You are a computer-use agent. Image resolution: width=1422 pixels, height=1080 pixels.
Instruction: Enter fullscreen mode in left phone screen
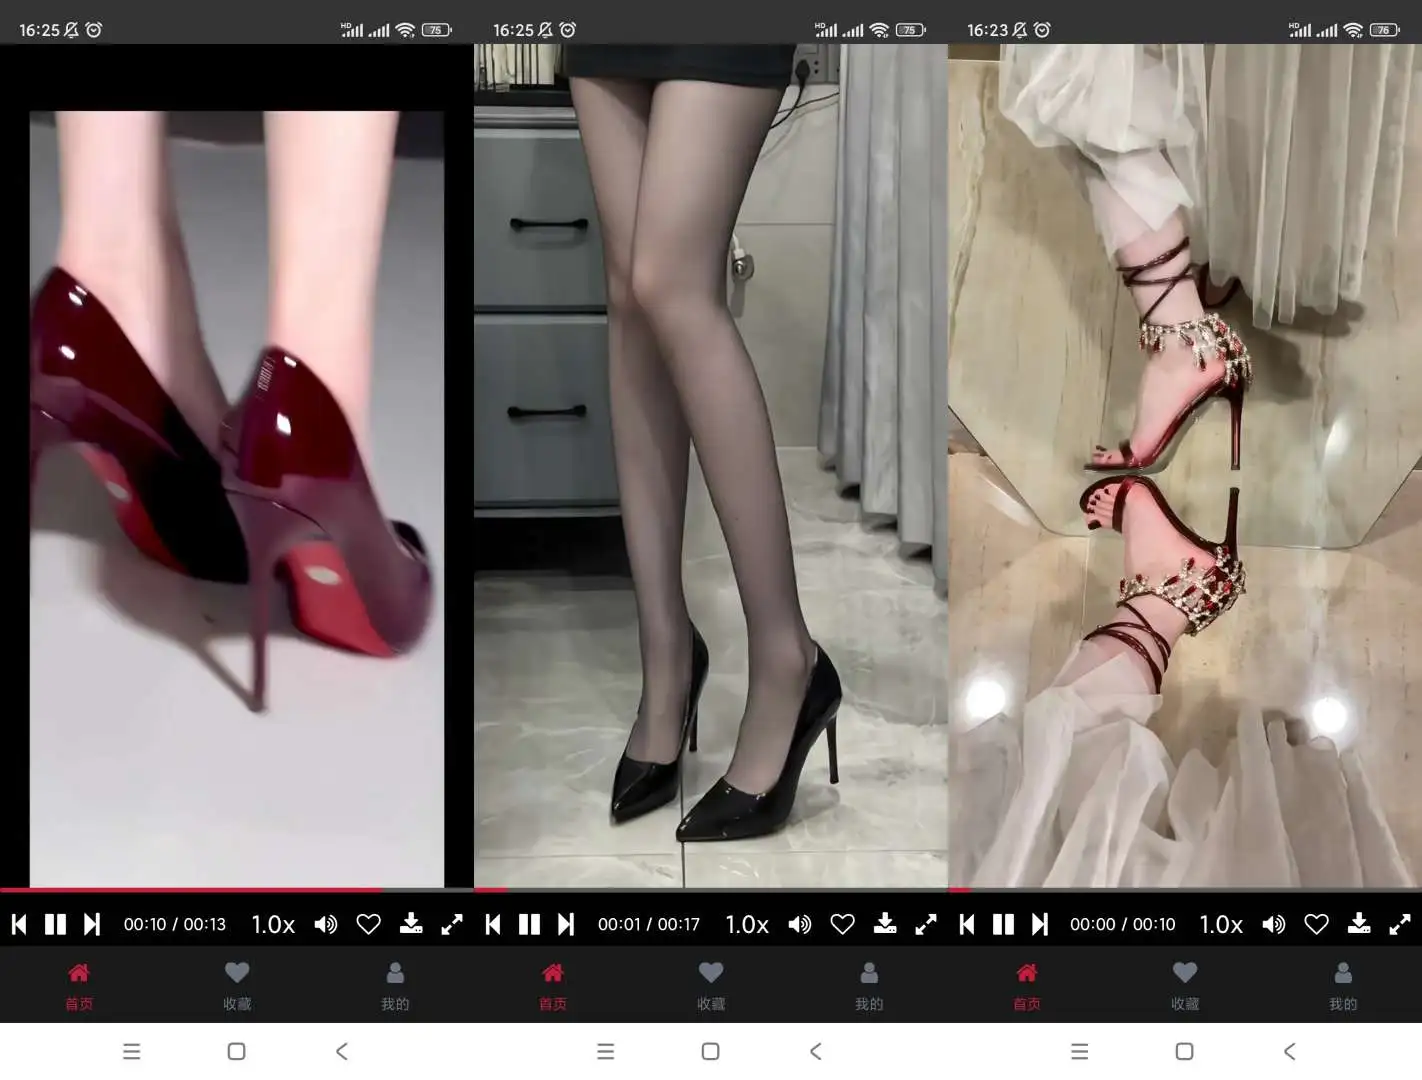coord(452,924)
